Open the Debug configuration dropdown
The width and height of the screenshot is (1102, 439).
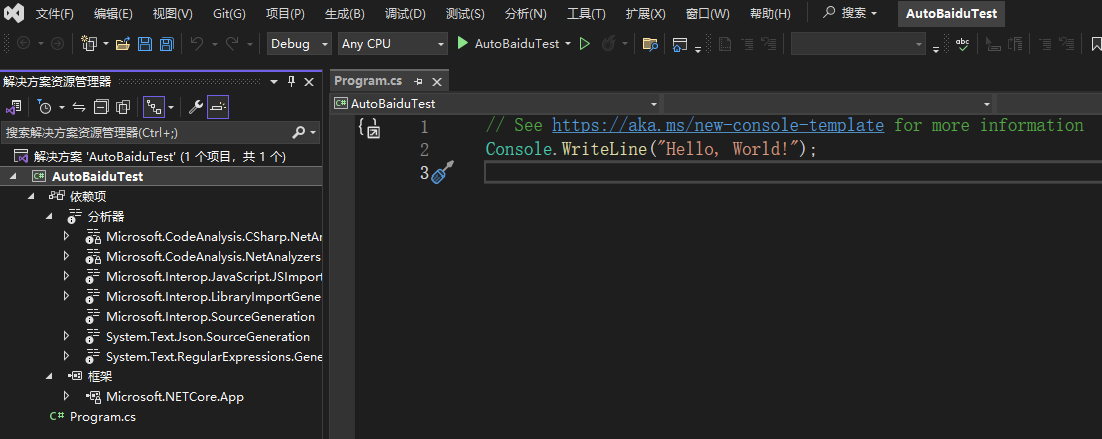pyautogui.click(x=299, y=44)
